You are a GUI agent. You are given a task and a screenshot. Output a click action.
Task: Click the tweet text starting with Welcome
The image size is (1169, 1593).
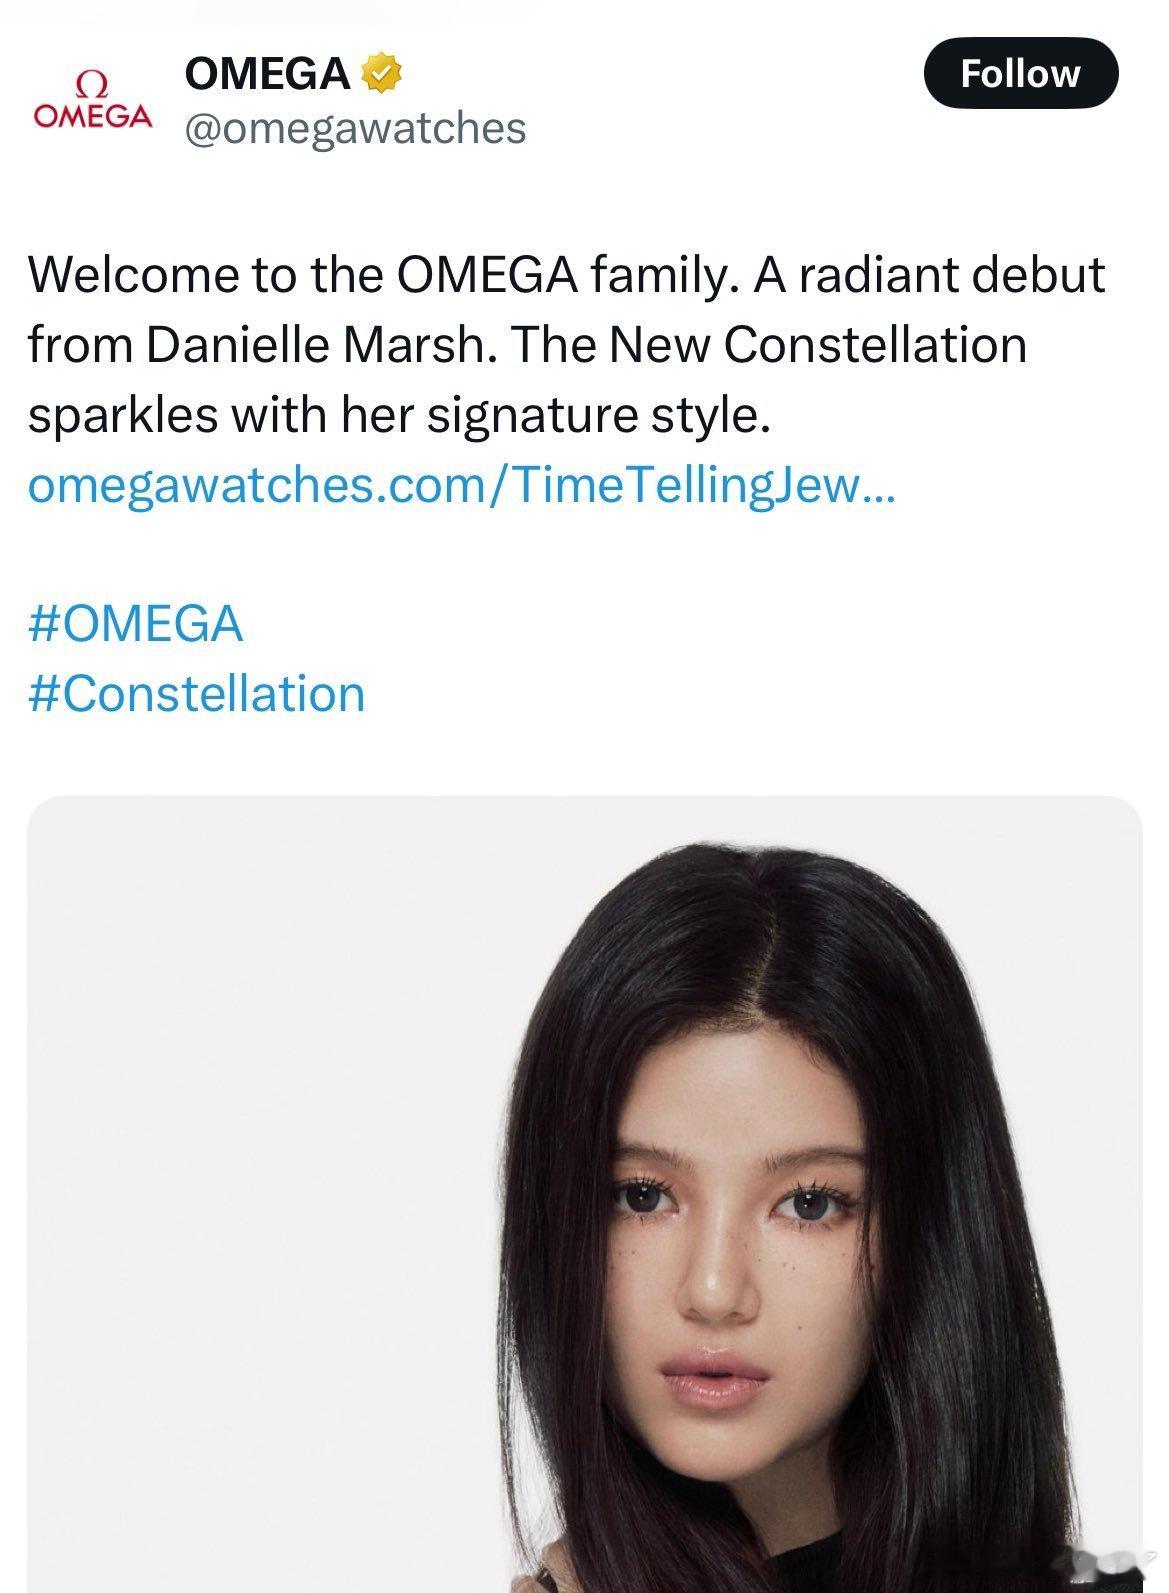point(567,345)
